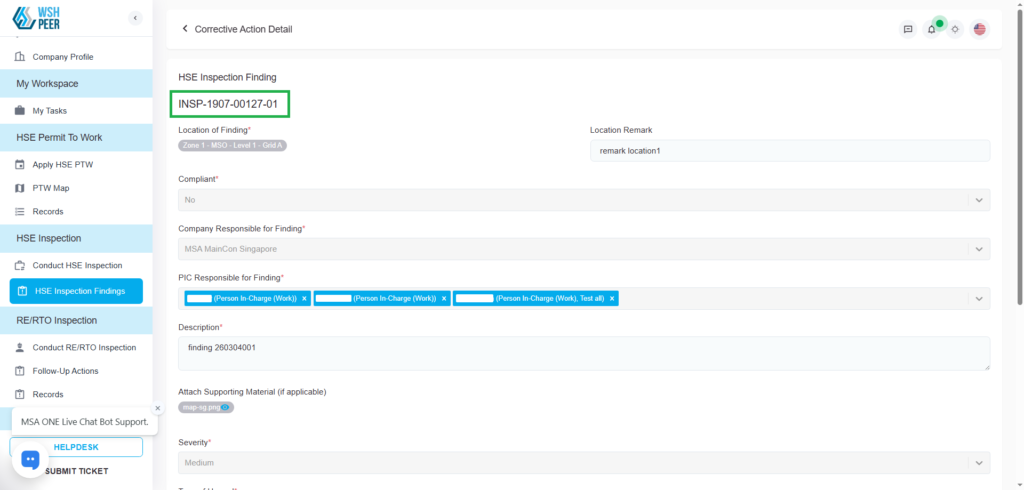Click the HELPDESK button
The height and width of the screenshot is (490, 1024).
(x=76, y=447)
